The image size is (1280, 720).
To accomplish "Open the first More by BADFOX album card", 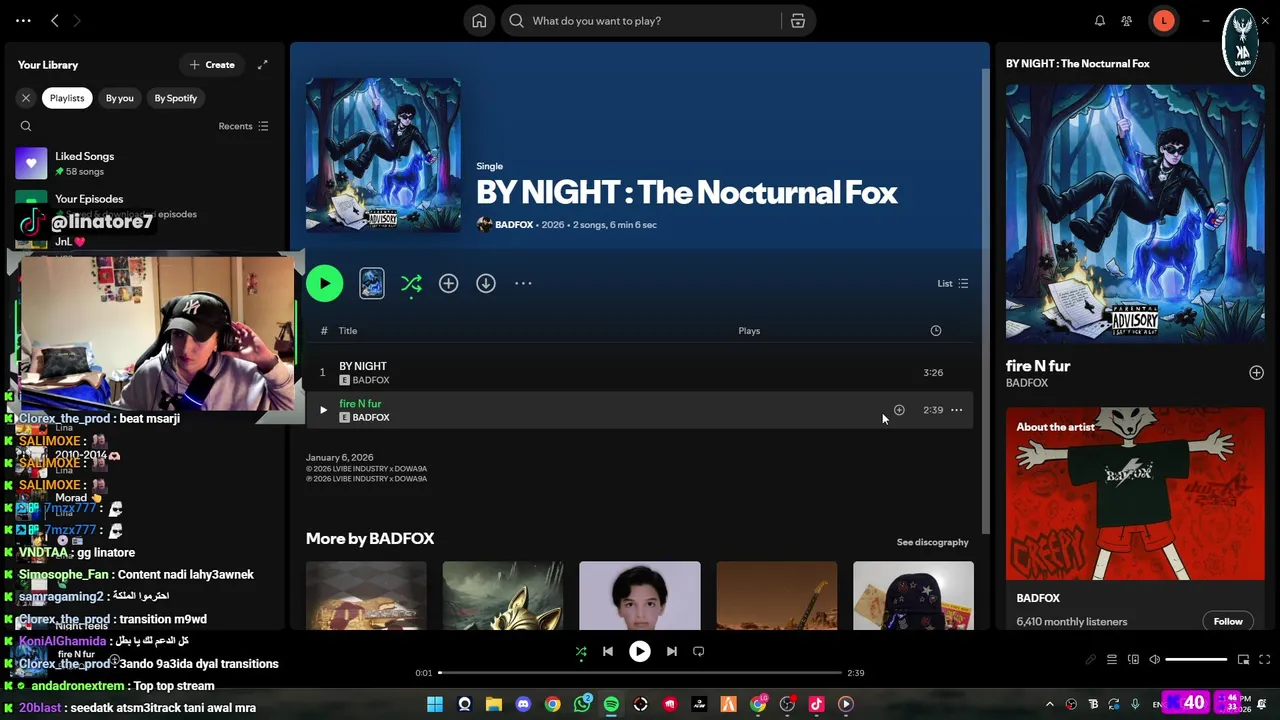I will 366,596.
